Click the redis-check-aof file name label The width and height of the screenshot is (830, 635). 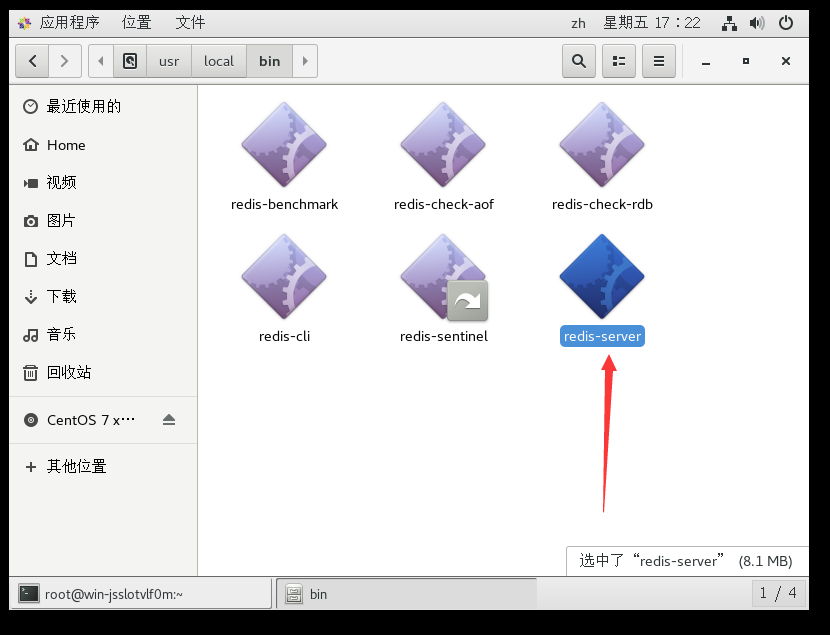444,204
